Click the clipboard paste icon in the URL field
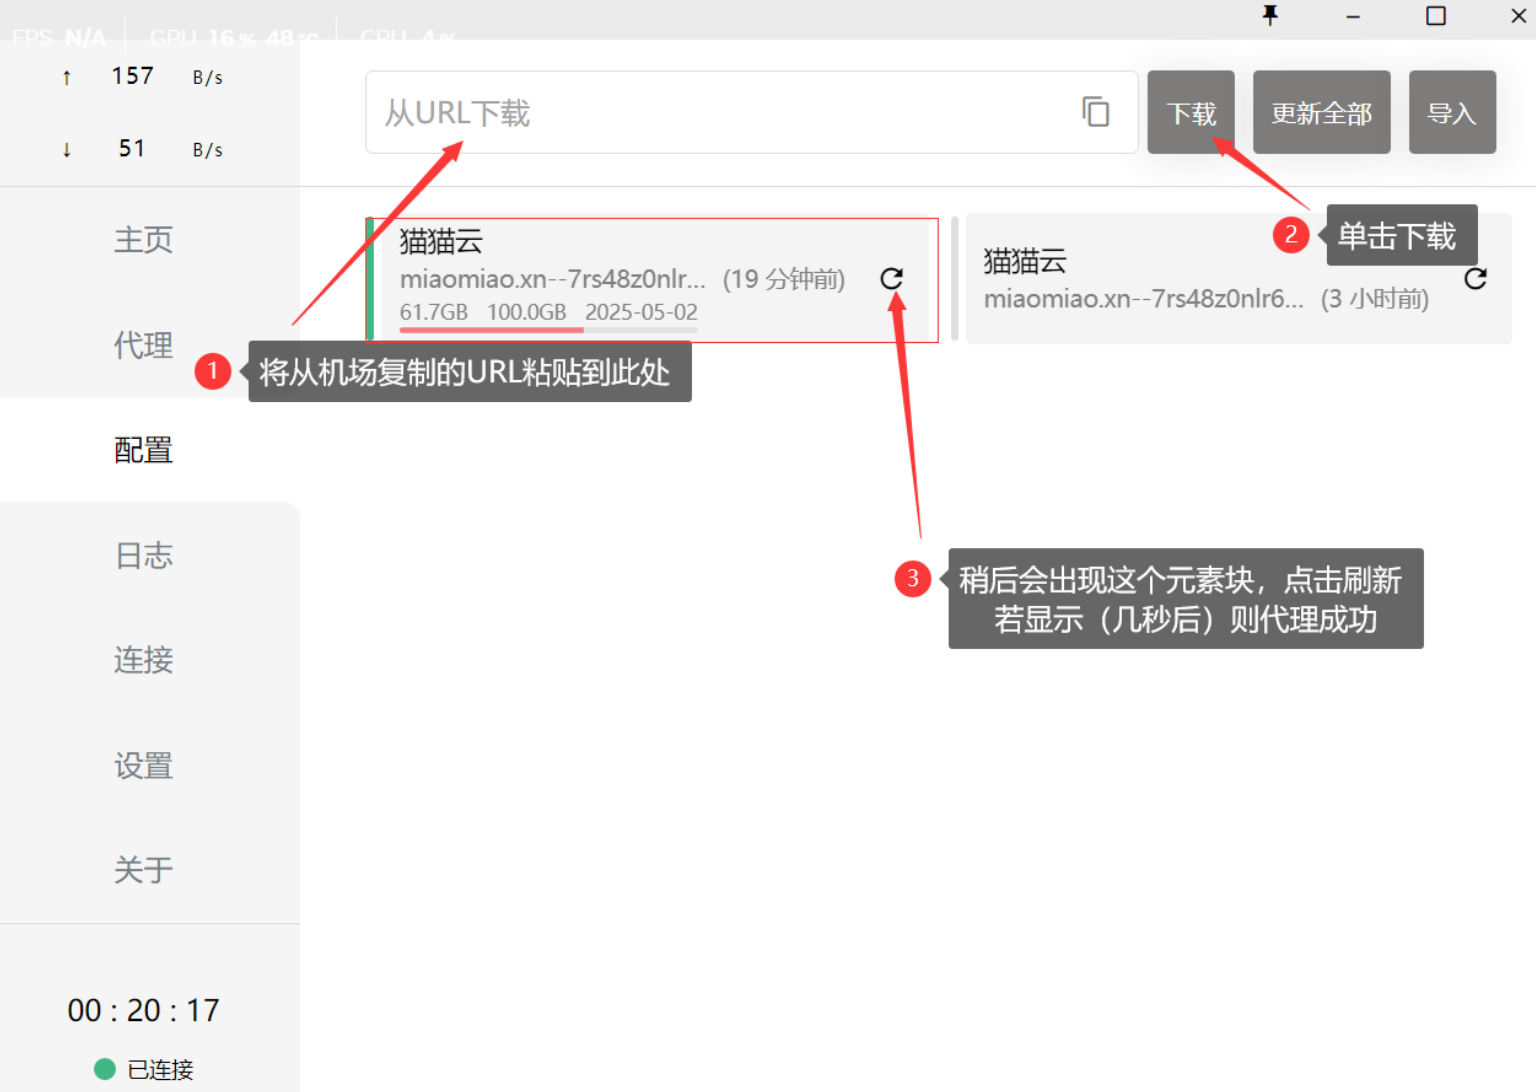The width and height of the screenshot is (1536, 1092). pos(1095,112)
